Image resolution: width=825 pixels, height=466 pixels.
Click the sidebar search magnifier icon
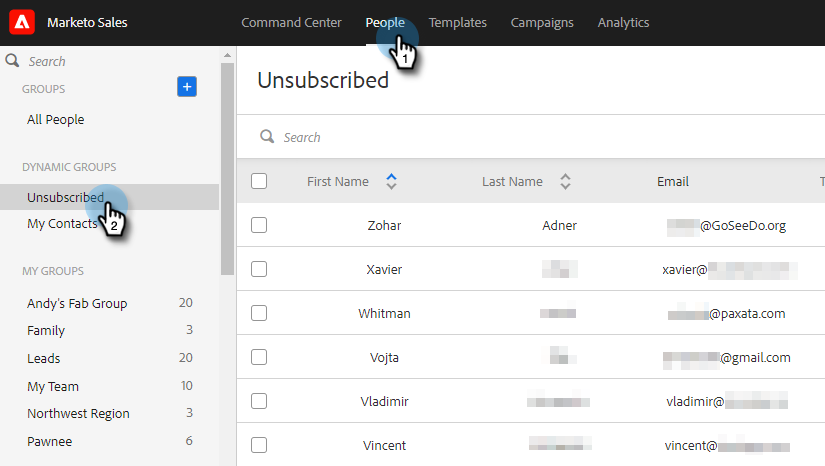pyautogui.click(x=13, y=61)
